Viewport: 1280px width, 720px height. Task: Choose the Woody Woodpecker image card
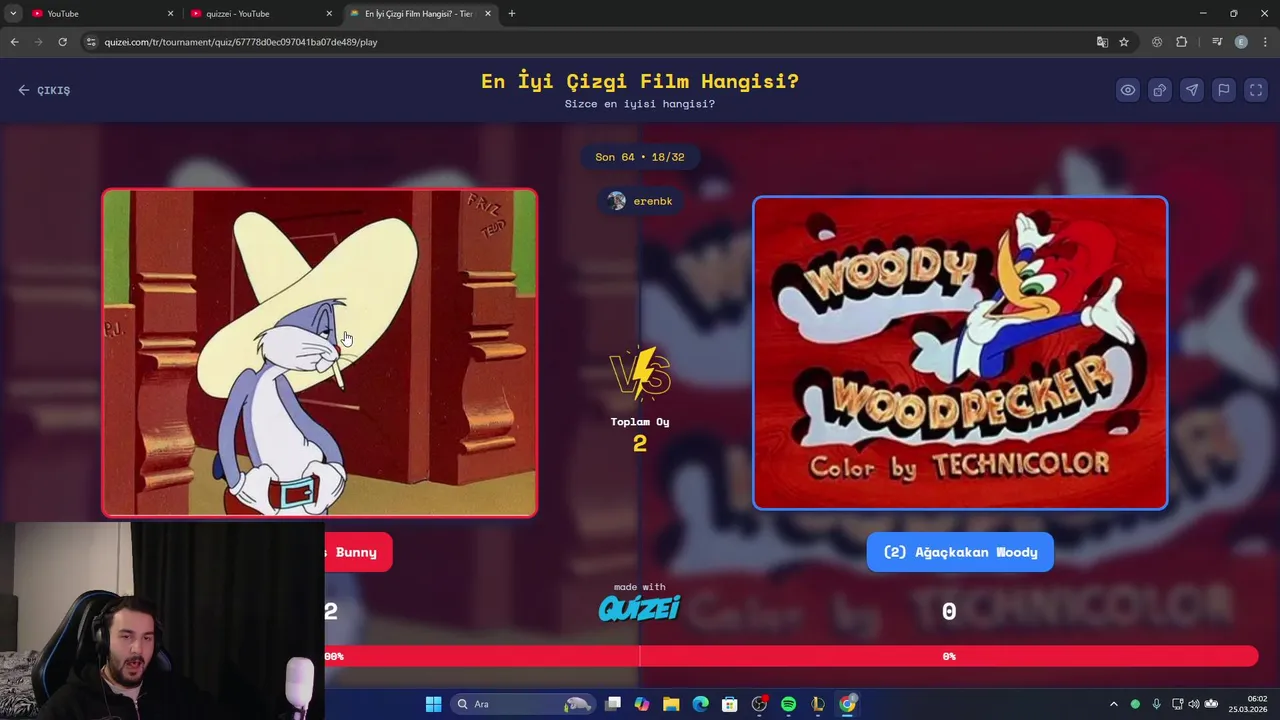coord(960,353)
